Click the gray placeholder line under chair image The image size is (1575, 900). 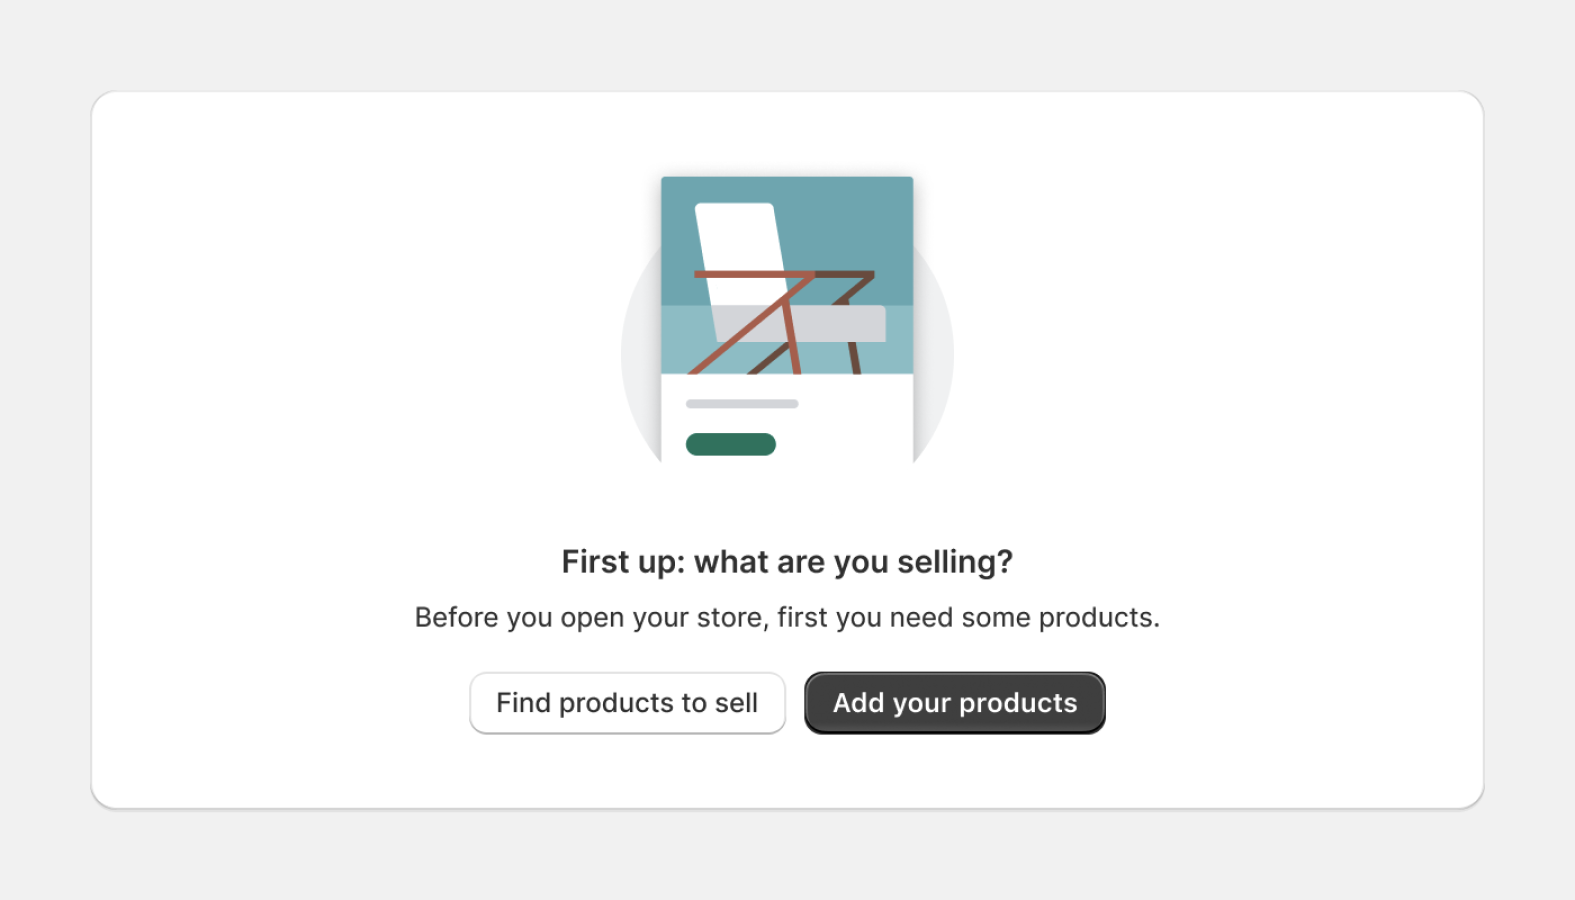(x=742, y=404)
